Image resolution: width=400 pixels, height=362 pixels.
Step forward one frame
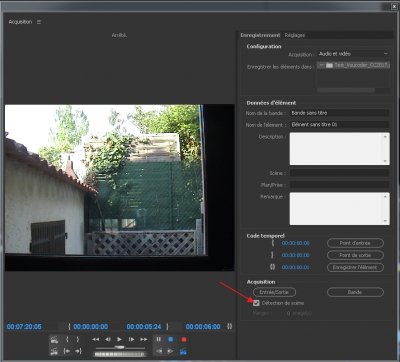coord(132,339)
